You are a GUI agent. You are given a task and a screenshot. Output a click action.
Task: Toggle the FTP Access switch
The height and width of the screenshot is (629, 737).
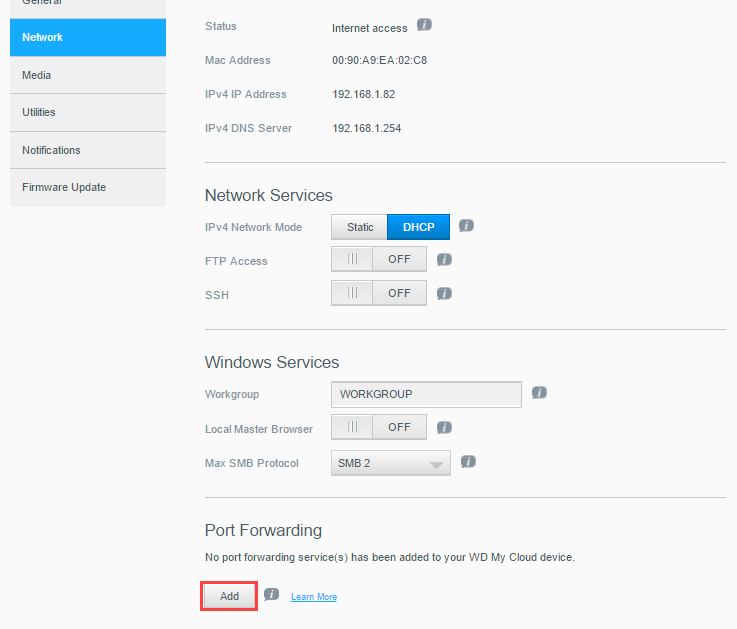click(x=379, y=259)
